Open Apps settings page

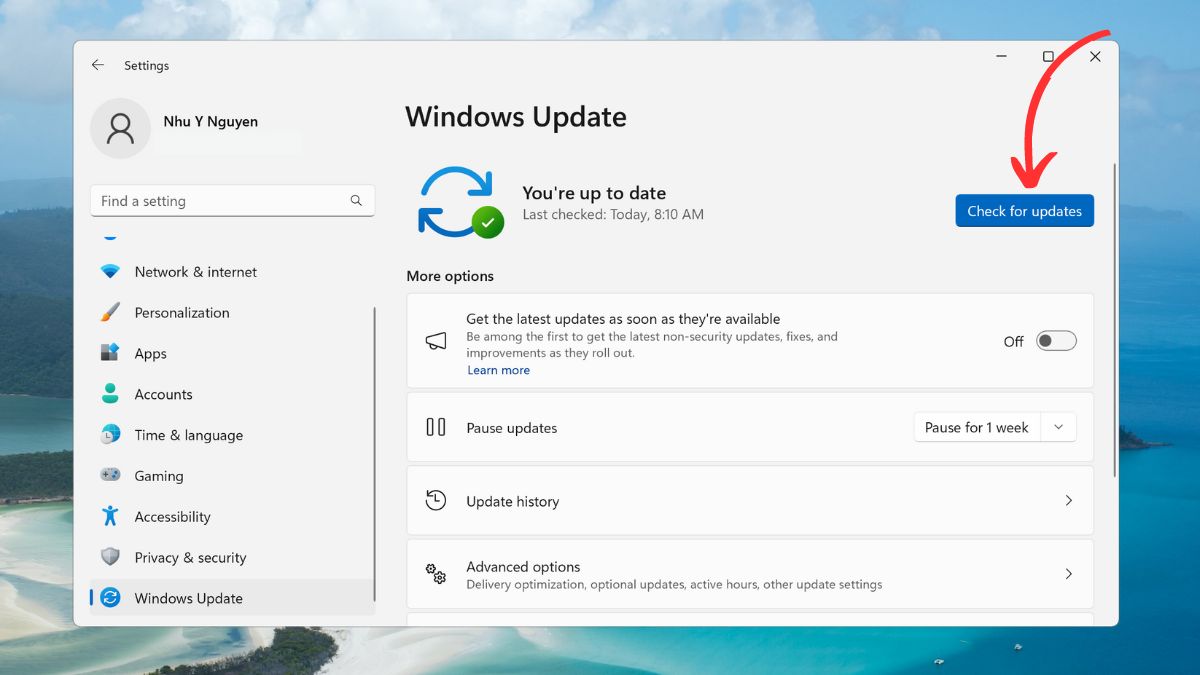231,353
